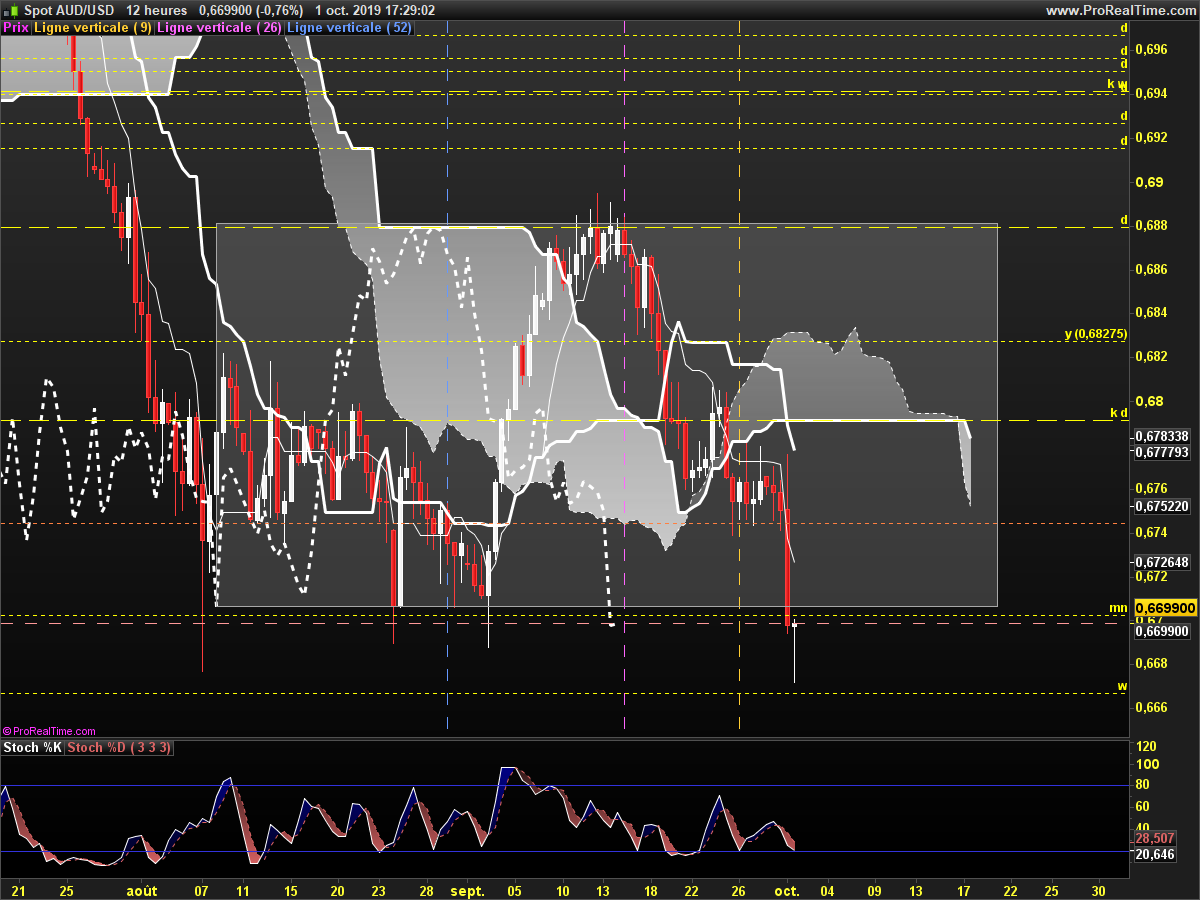Click the ©ProRealTime.com copyright link

tap(49, 731)
